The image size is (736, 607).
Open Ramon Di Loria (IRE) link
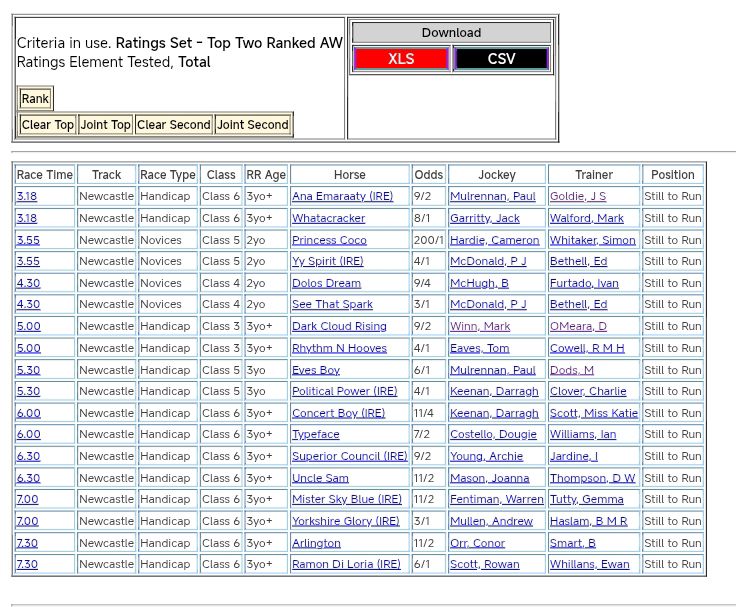(346, 564)
